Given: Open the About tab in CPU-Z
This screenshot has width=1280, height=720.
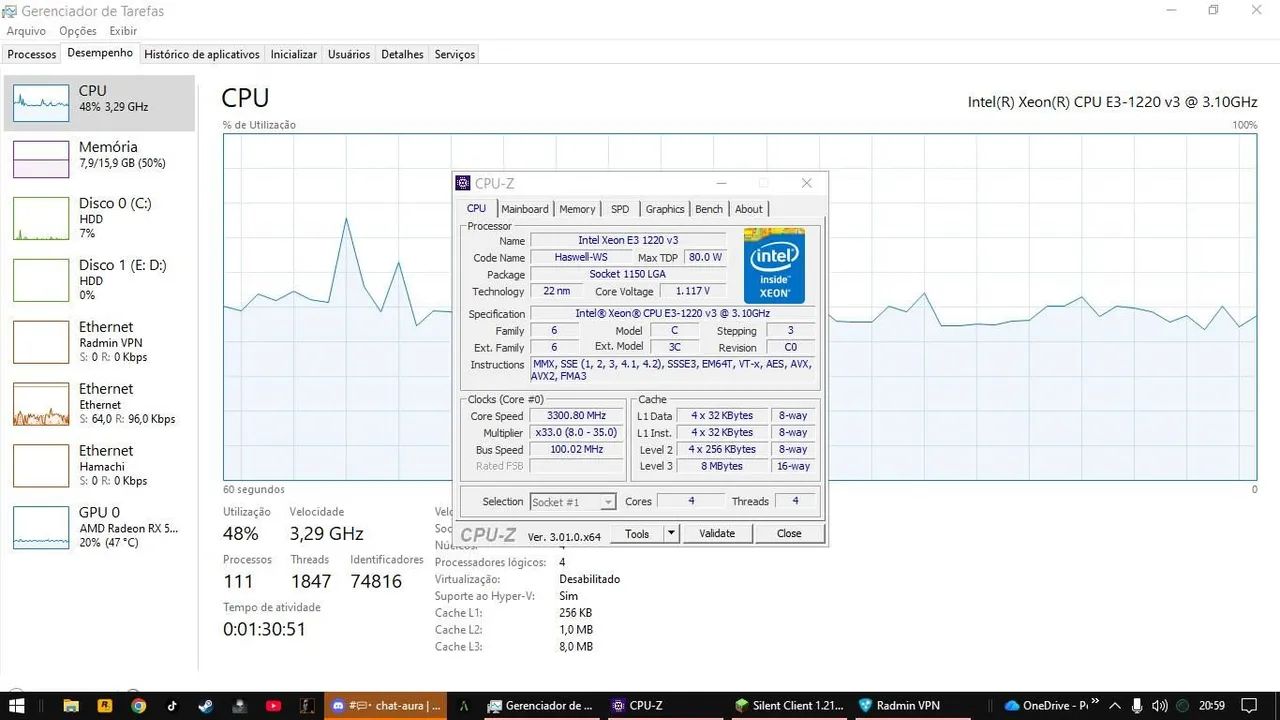Looking at the screenshot, I should 749,209.
